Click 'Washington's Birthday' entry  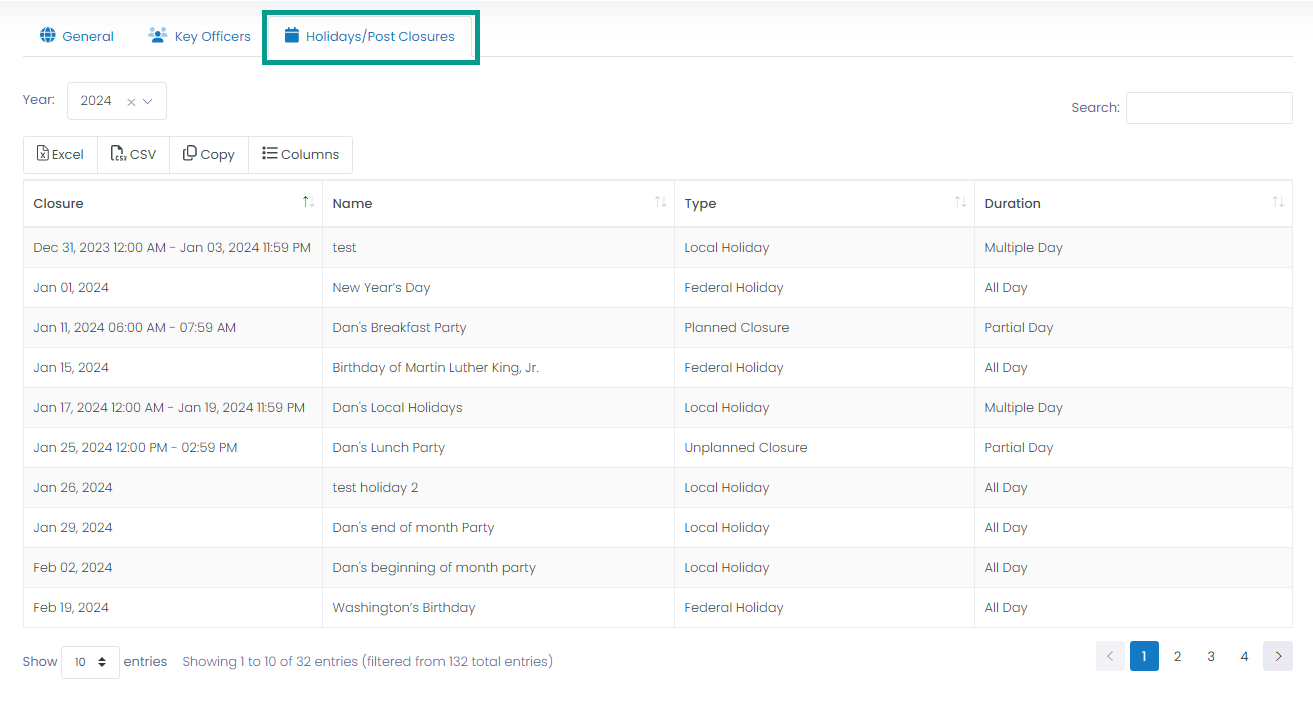pyautogui.click(x=404, y=607)
